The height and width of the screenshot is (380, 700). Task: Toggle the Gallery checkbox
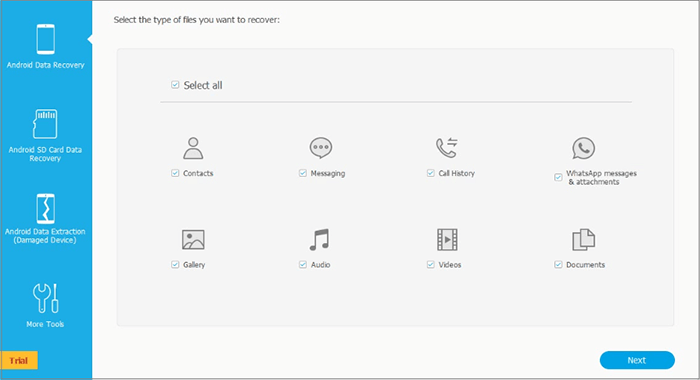coord(175,265)
